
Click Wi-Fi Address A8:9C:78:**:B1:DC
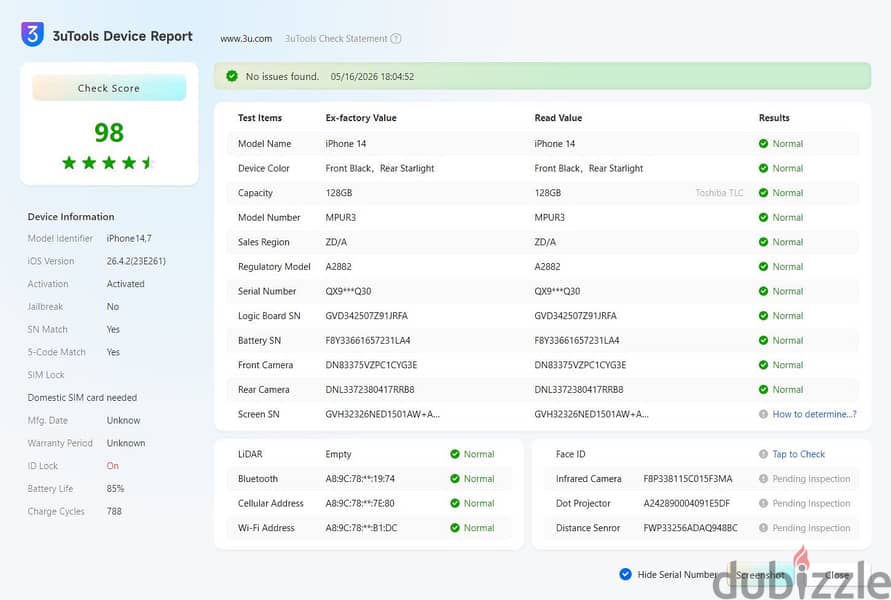pyautogui.click(x=361, y=528)
